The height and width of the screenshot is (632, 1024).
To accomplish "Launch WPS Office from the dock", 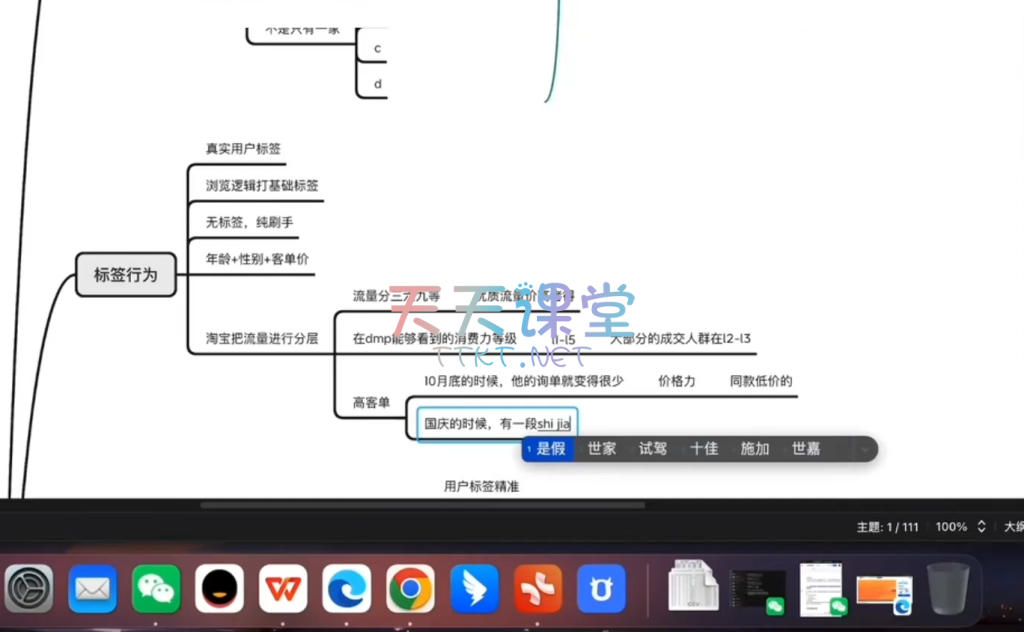I will [283, 588].
